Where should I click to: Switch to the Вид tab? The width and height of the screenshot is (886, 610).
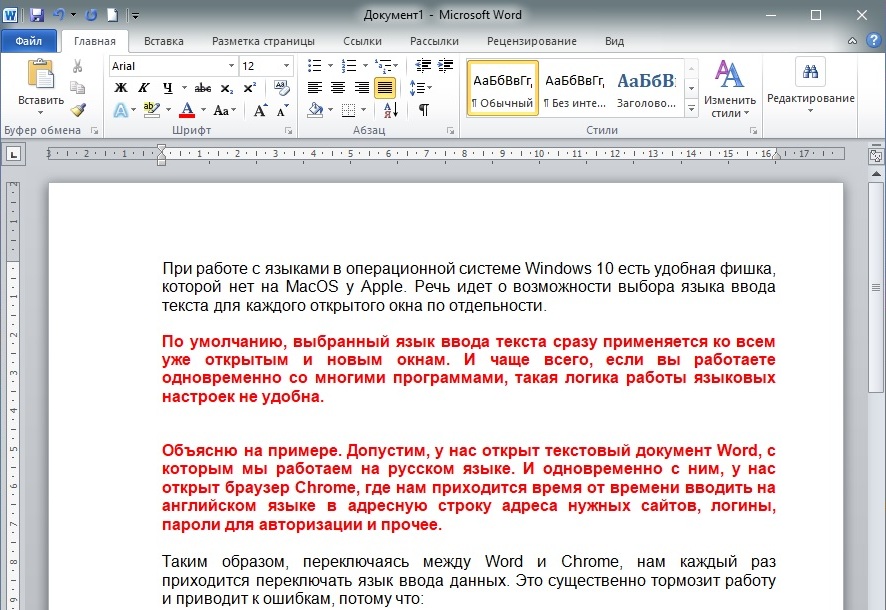[614, 41]
